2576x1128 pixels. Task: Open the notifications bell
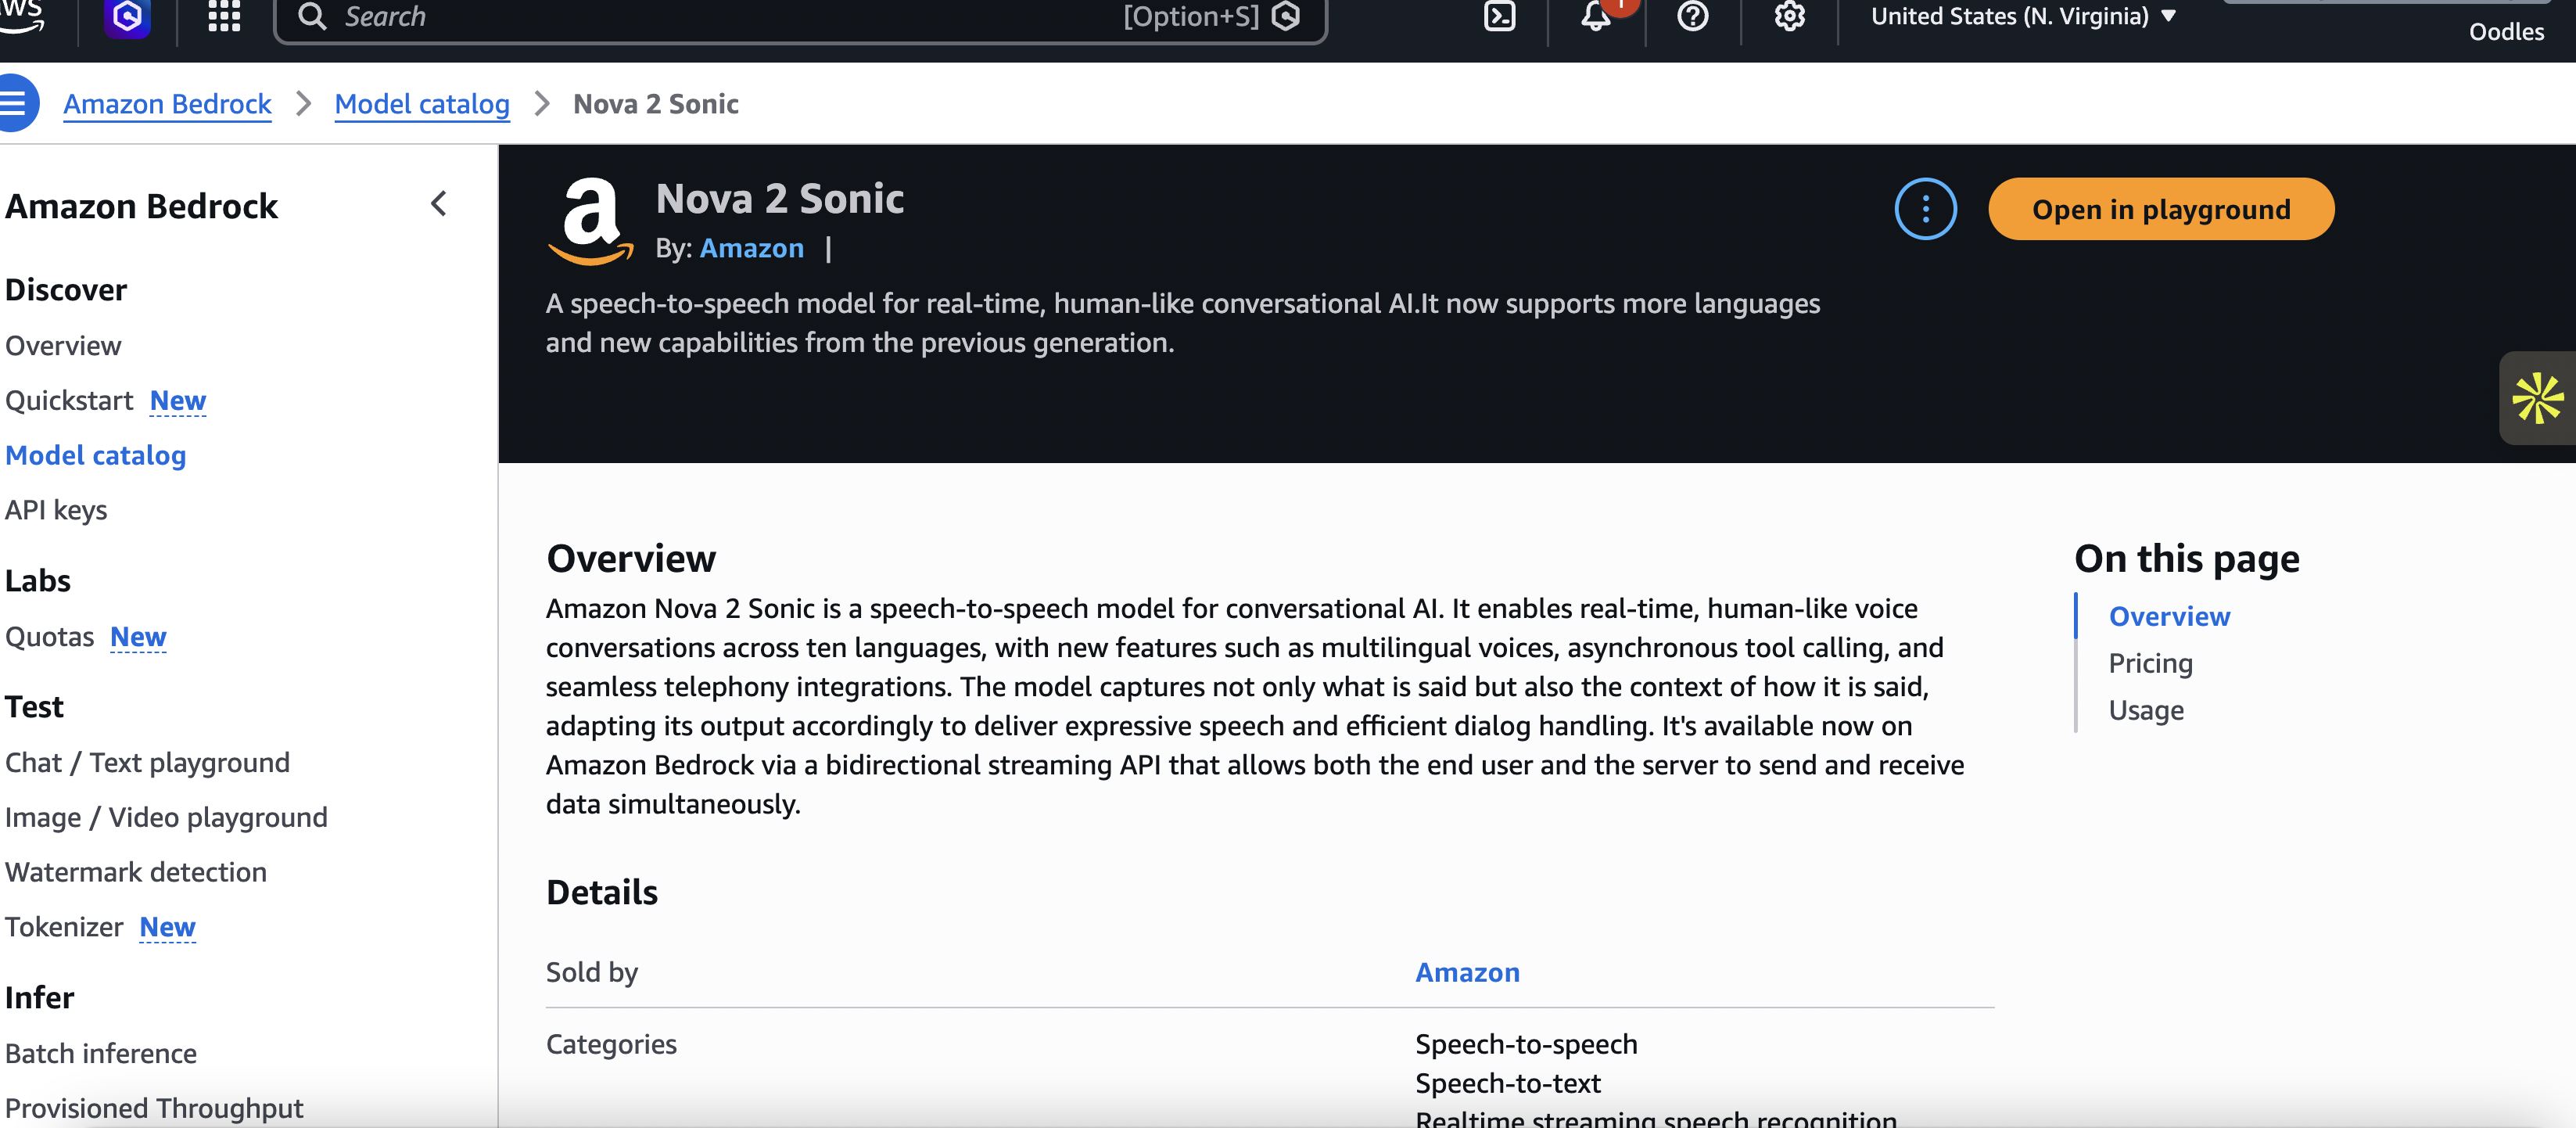pos(1596,16)
